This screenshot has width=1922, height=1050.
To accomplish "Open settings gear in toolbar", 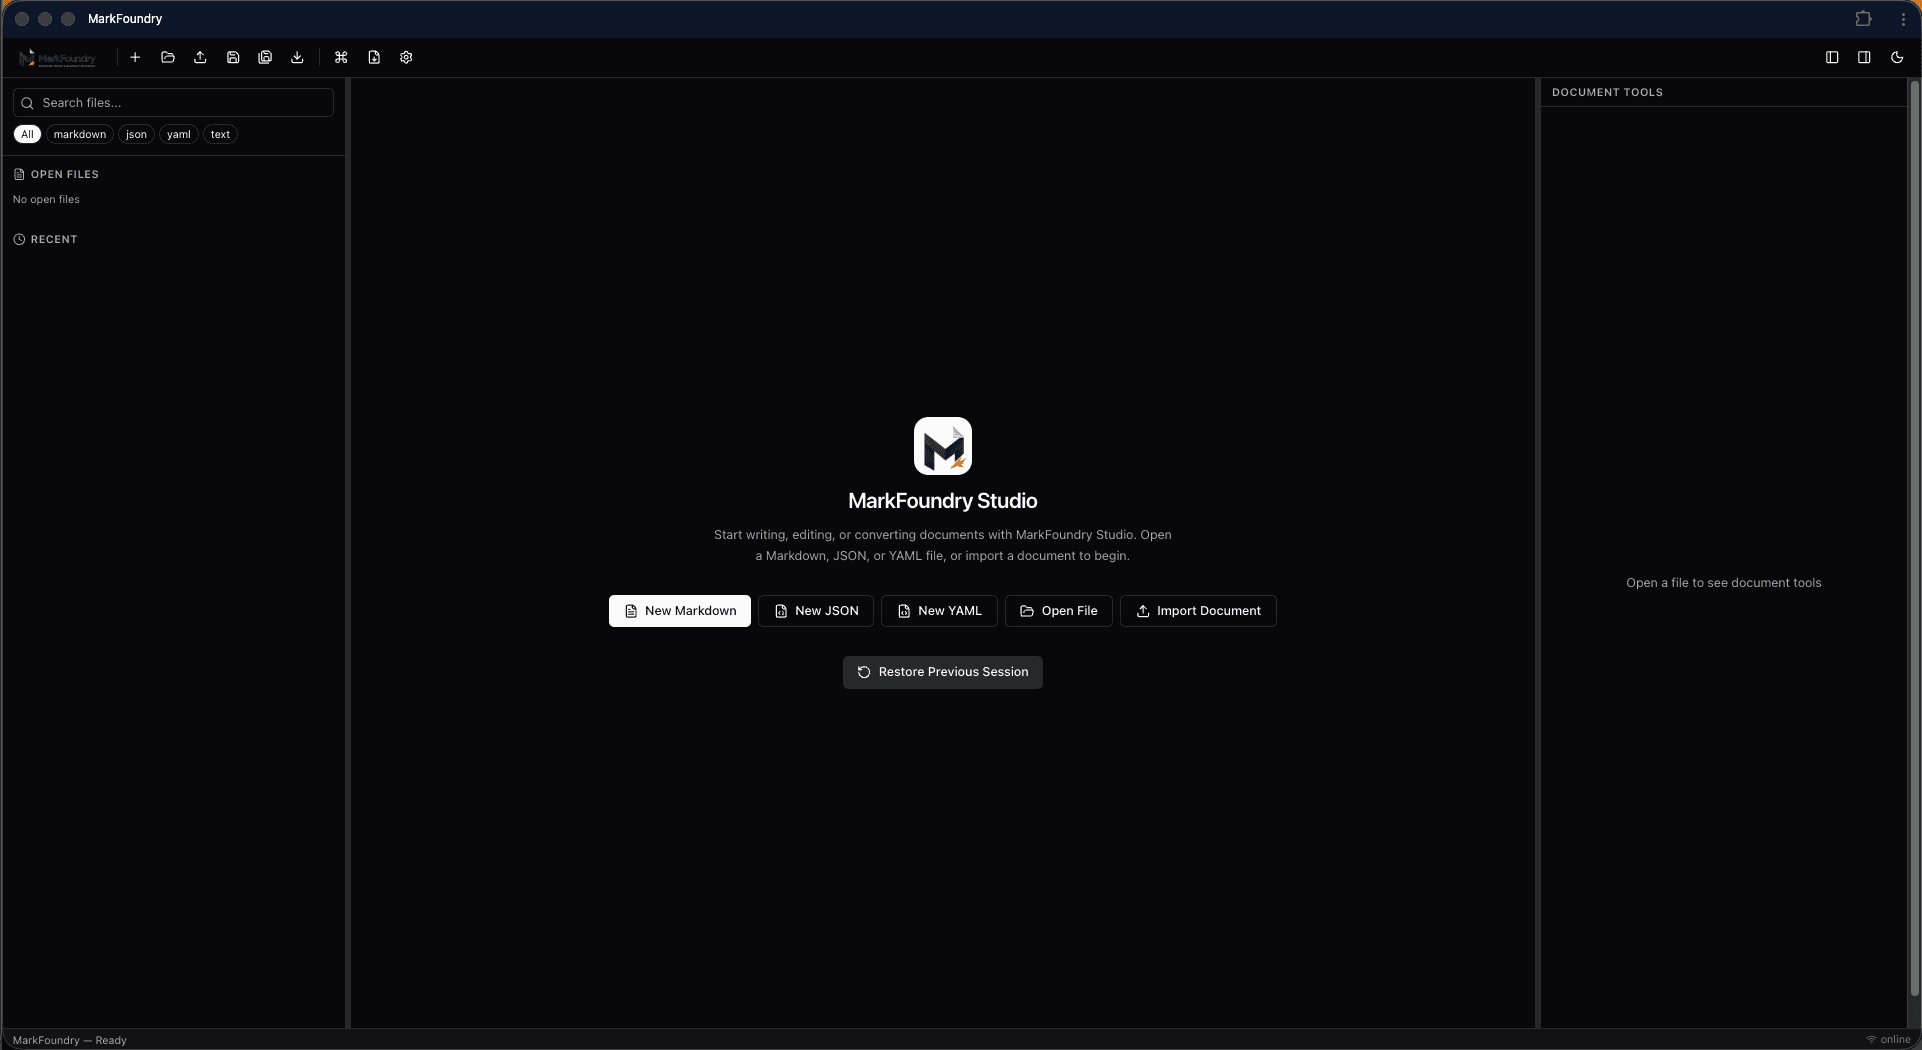I will [x=406, y=58].
